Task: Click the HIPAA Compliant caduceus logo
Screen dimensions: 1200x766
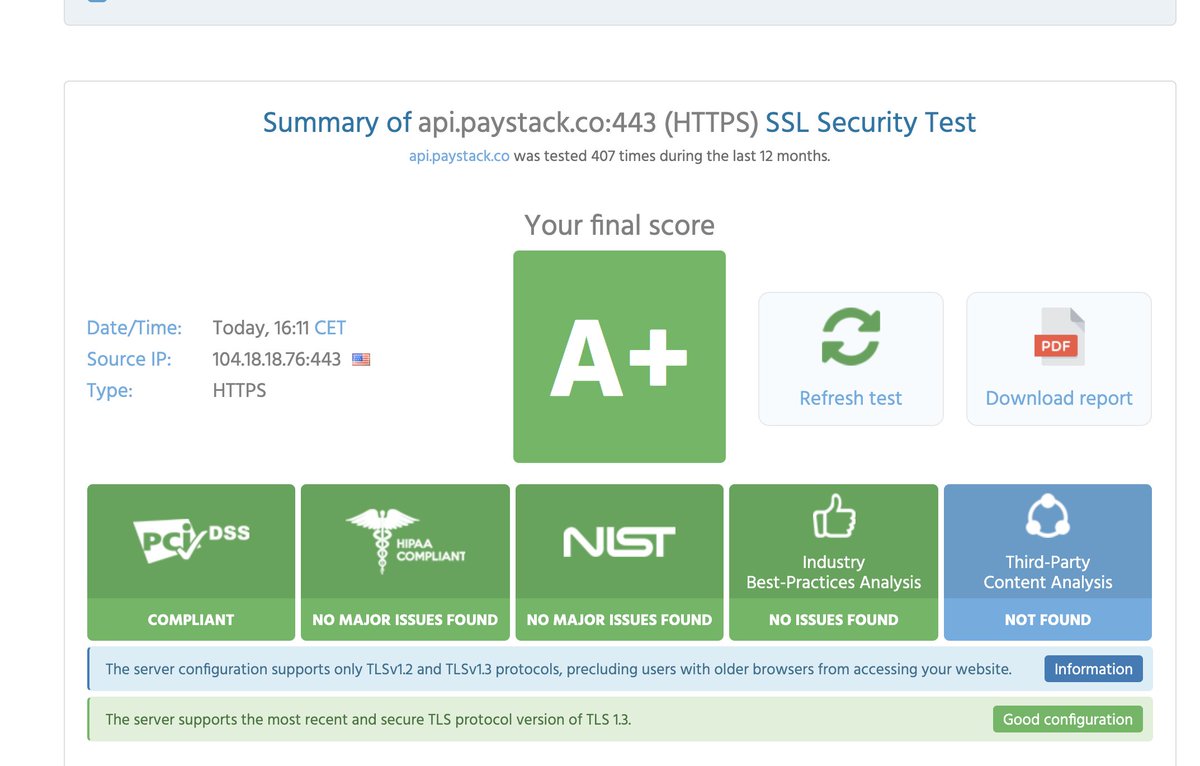Action: click(x=405, y=541)
